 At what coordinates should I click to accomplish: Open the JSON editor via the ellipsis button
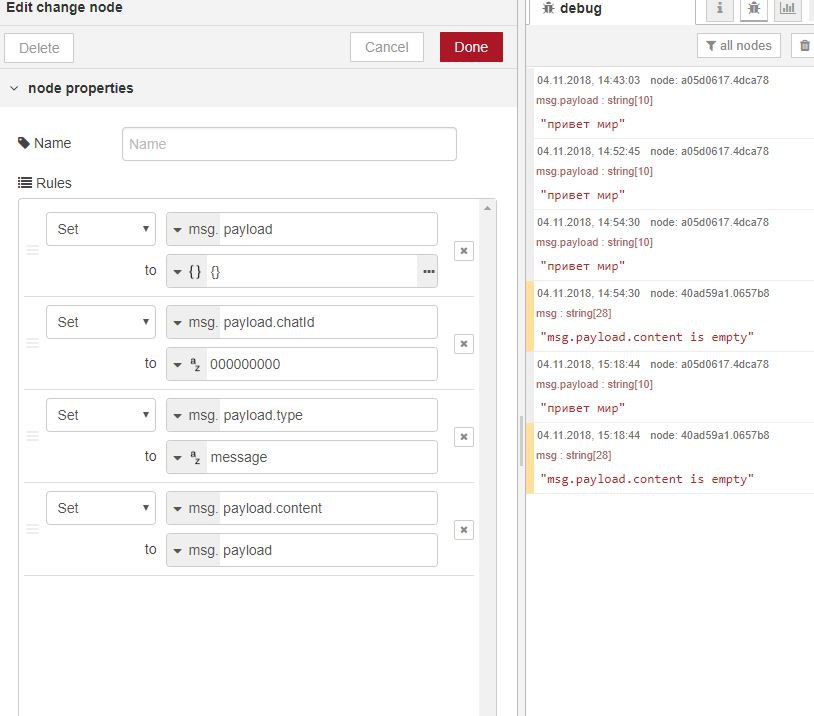428,271
